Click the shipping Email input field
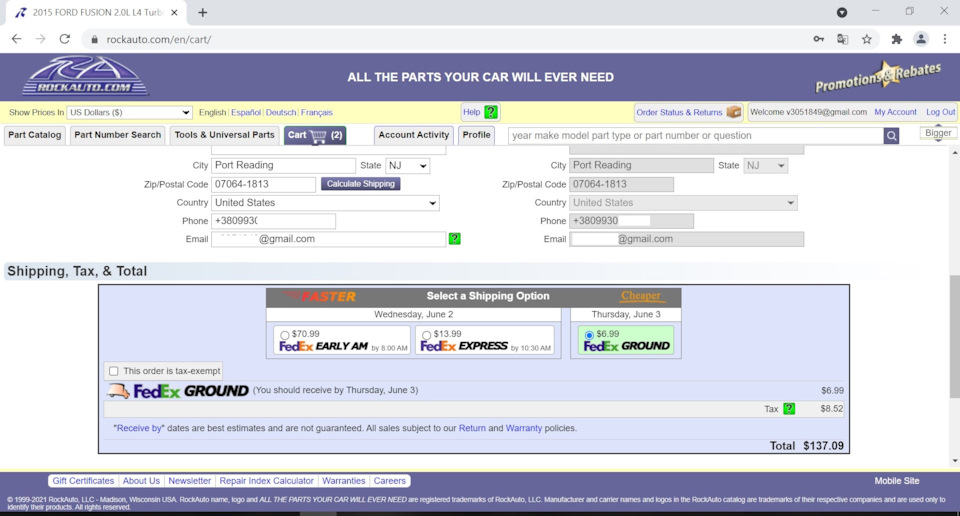Screen dimensions: 960x516 click(x=328, y=239)
